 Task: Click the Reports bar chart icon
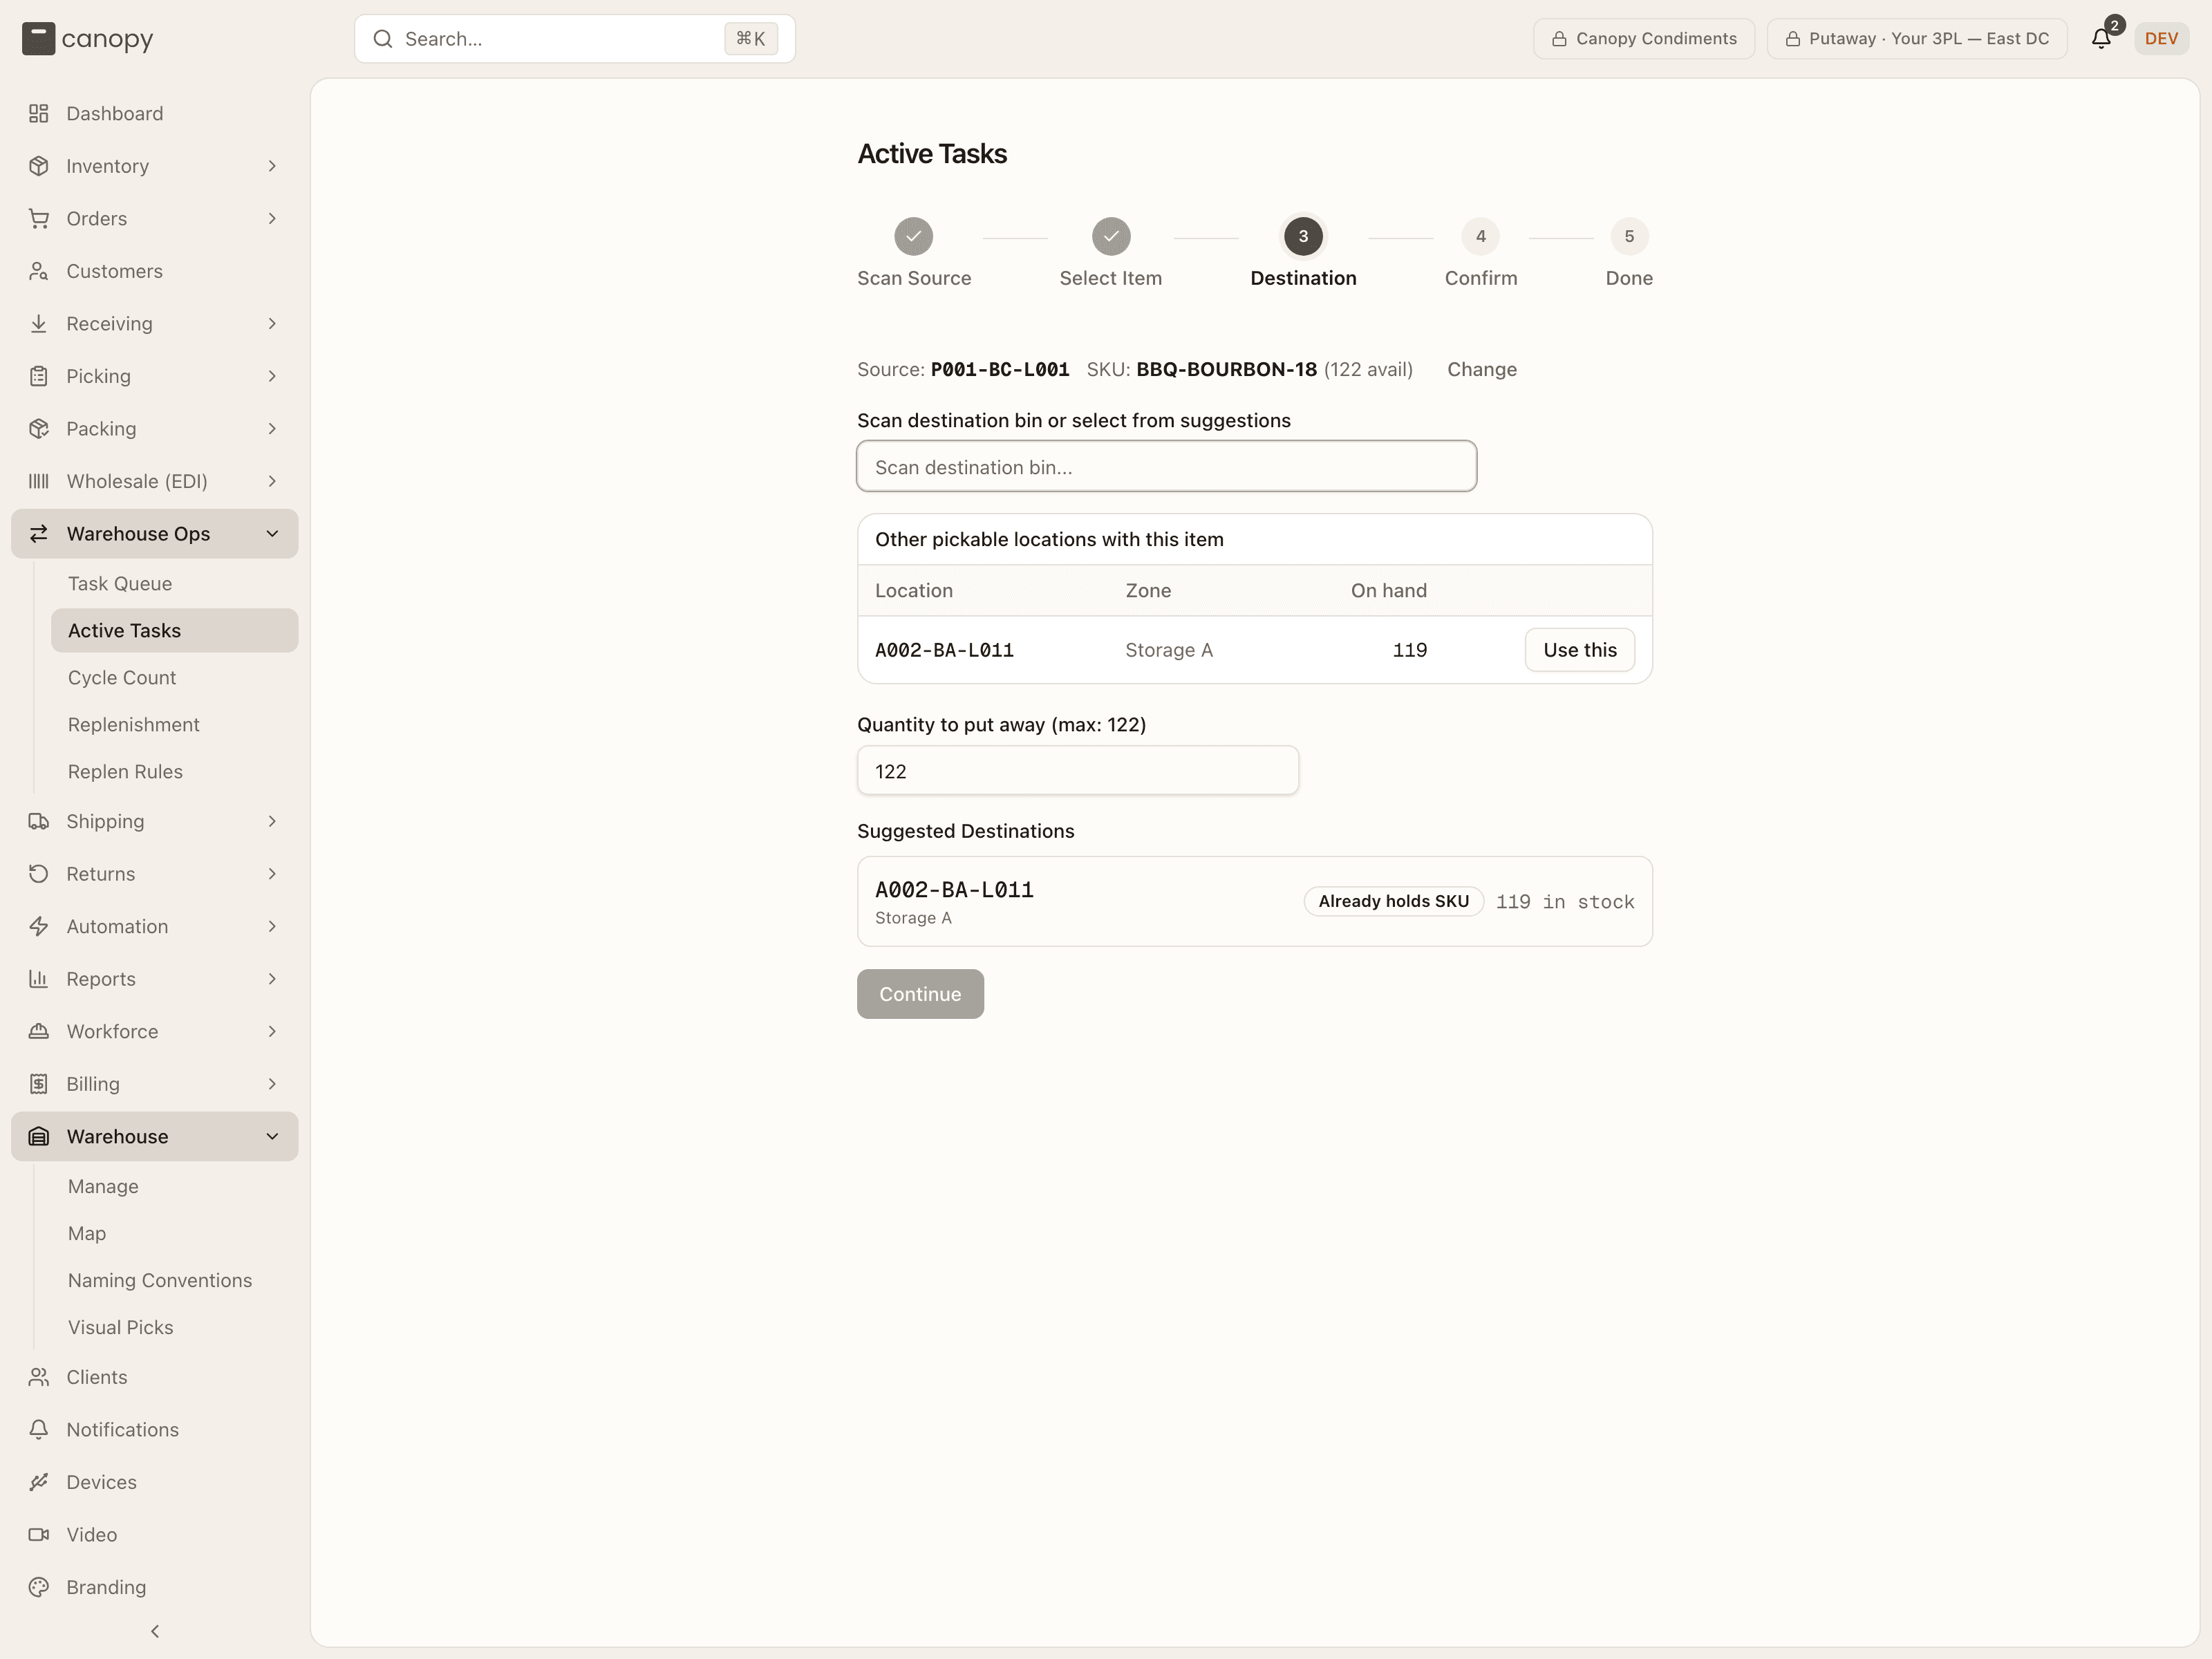39,979
